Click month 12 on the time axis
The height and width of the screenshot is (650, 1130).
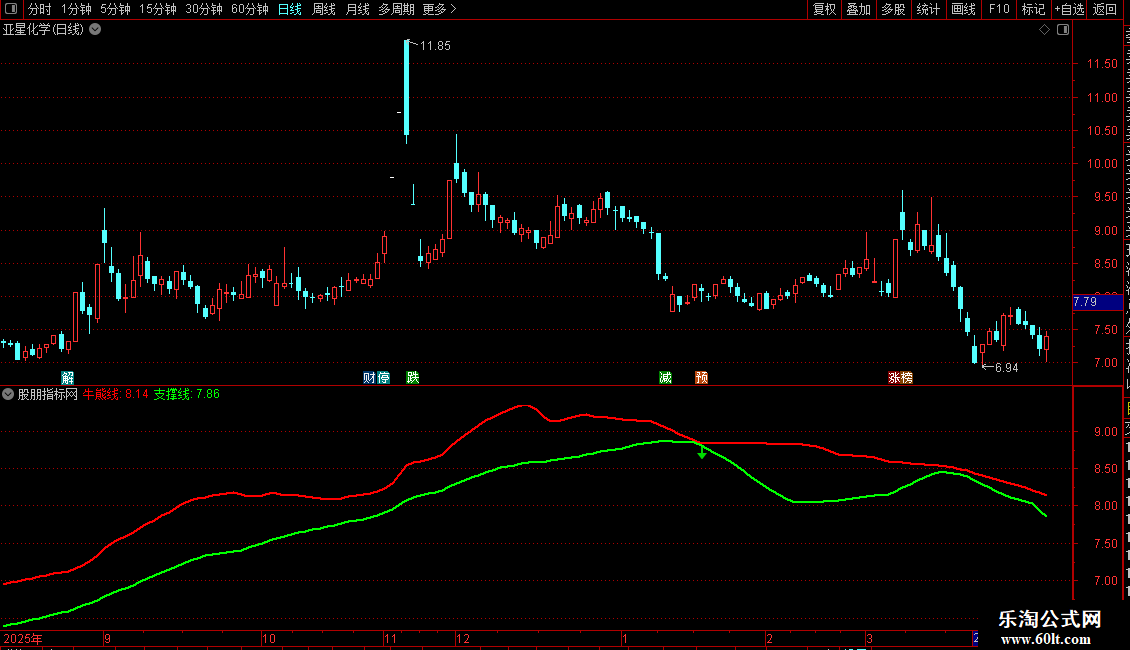[463, 638]
